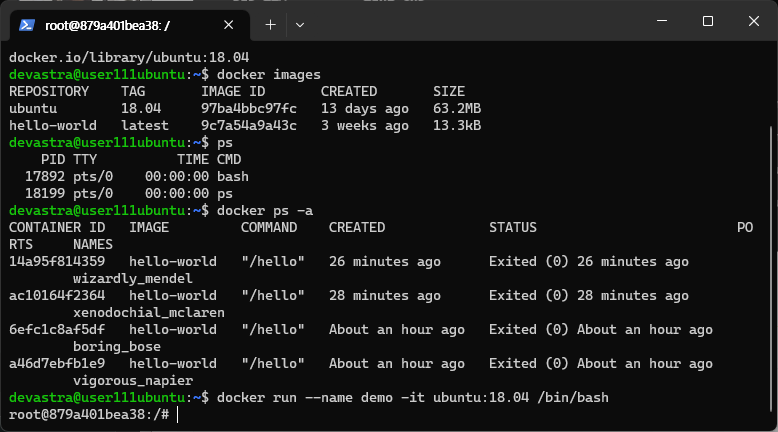
Task: Click the root@879a401bea38:/# prompt line
Action: pyautogui.click(x=89, y=415)
